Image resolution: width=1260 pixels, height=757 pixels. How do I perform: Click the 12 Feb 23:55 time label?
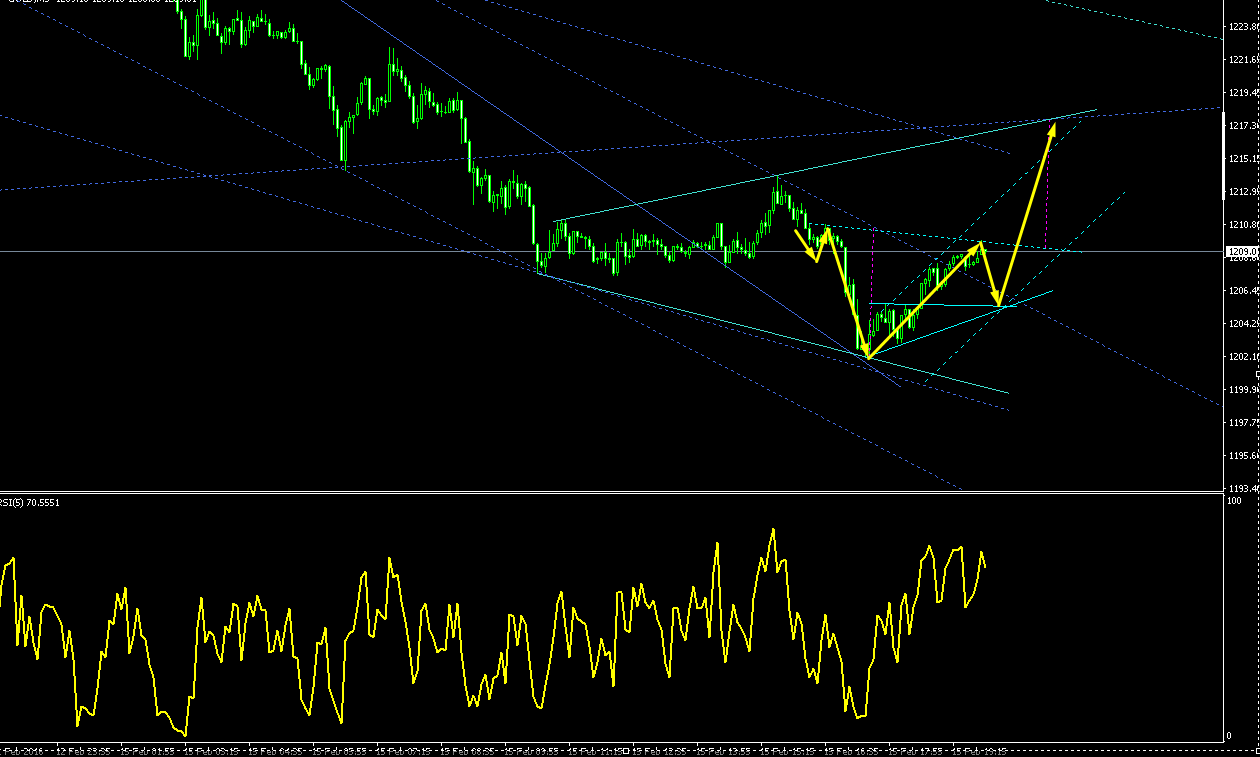84,750
